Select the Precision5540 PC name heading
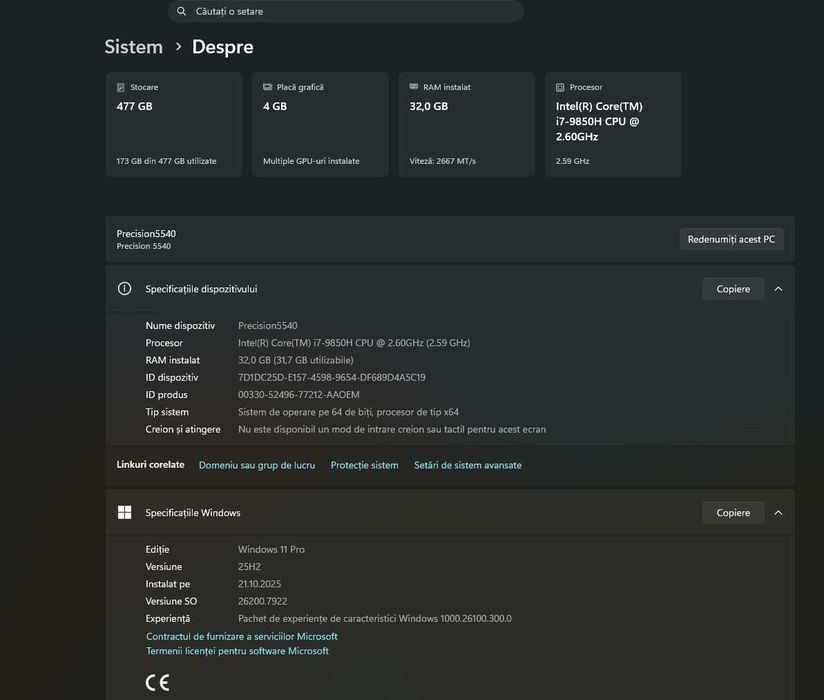 pyautogui.click(x=146, y=234)
